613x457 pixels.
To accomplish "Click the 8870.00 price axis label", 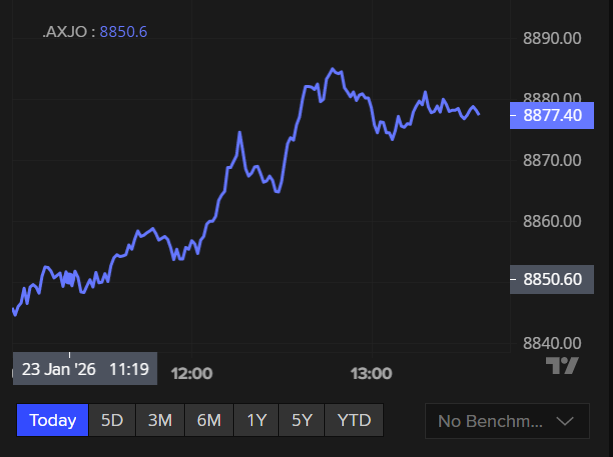I will (x=552, y=159).
